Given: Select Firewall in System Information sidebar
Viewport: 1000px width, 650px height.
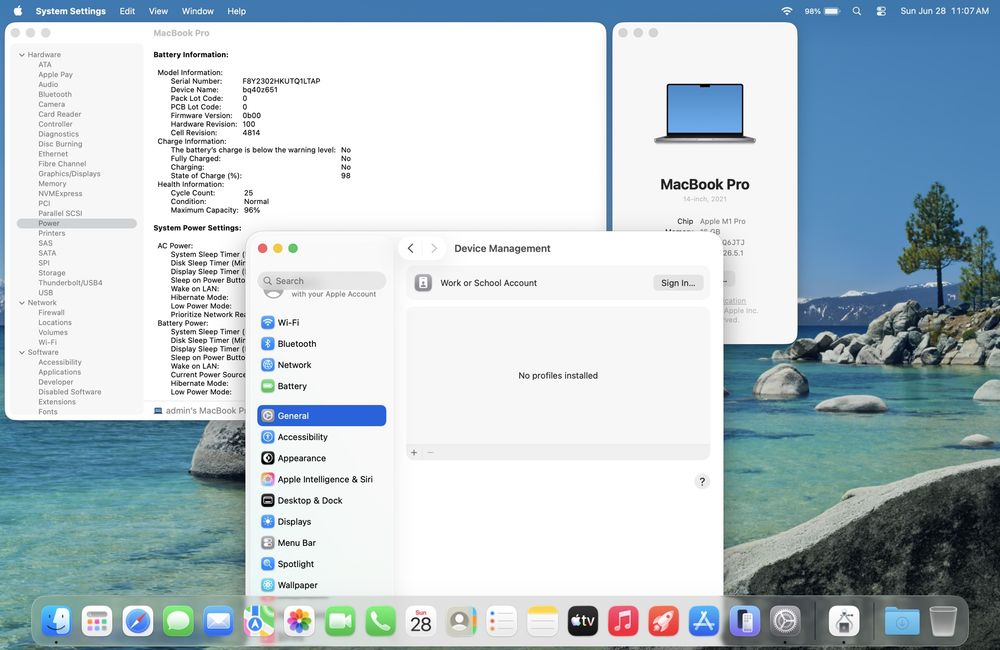Looking at the screenshot, I should [51, 313].
